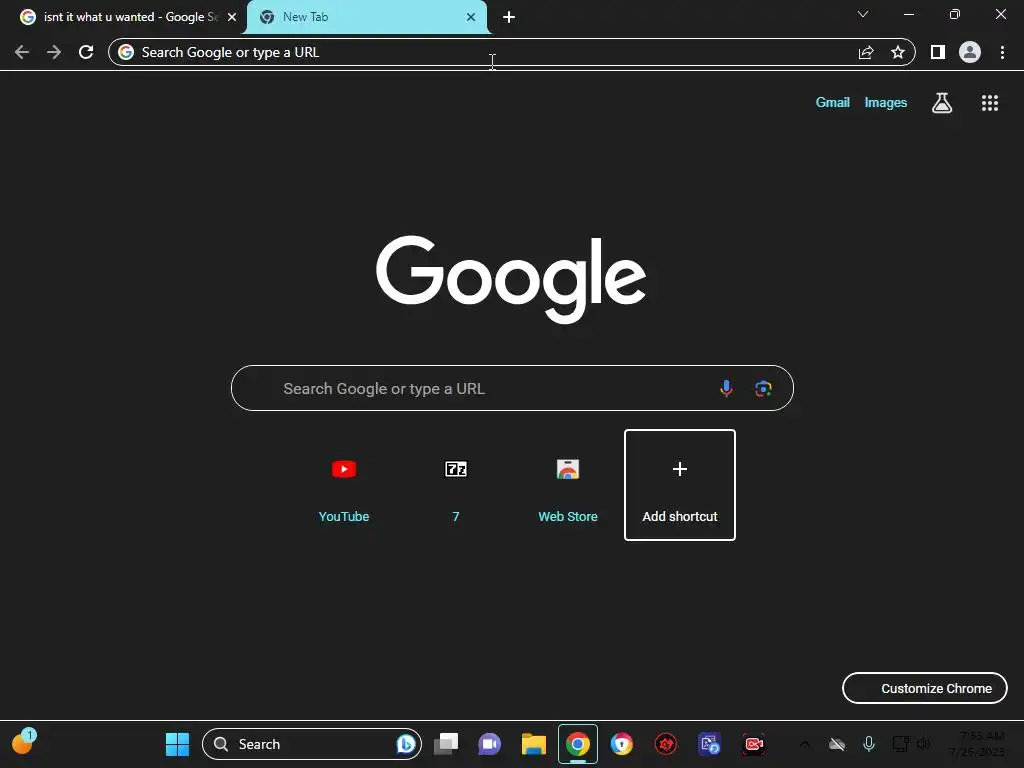Click the Chrome icon on the taskbar
This screenshot has height=768, width=1024.
pyautogui.click(x=578, y=744)
